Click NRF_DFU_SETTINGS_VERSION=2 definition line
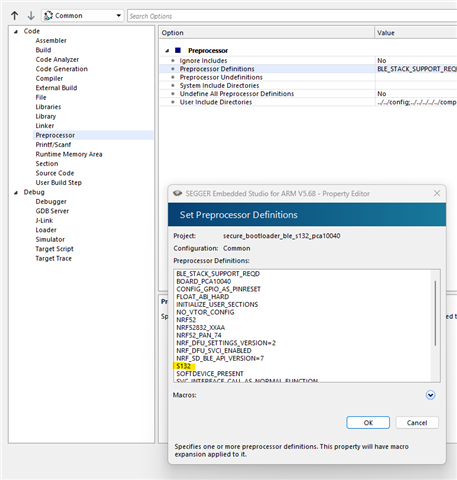The height and width of the screenshot is (480, 457). tap(226, 343)
